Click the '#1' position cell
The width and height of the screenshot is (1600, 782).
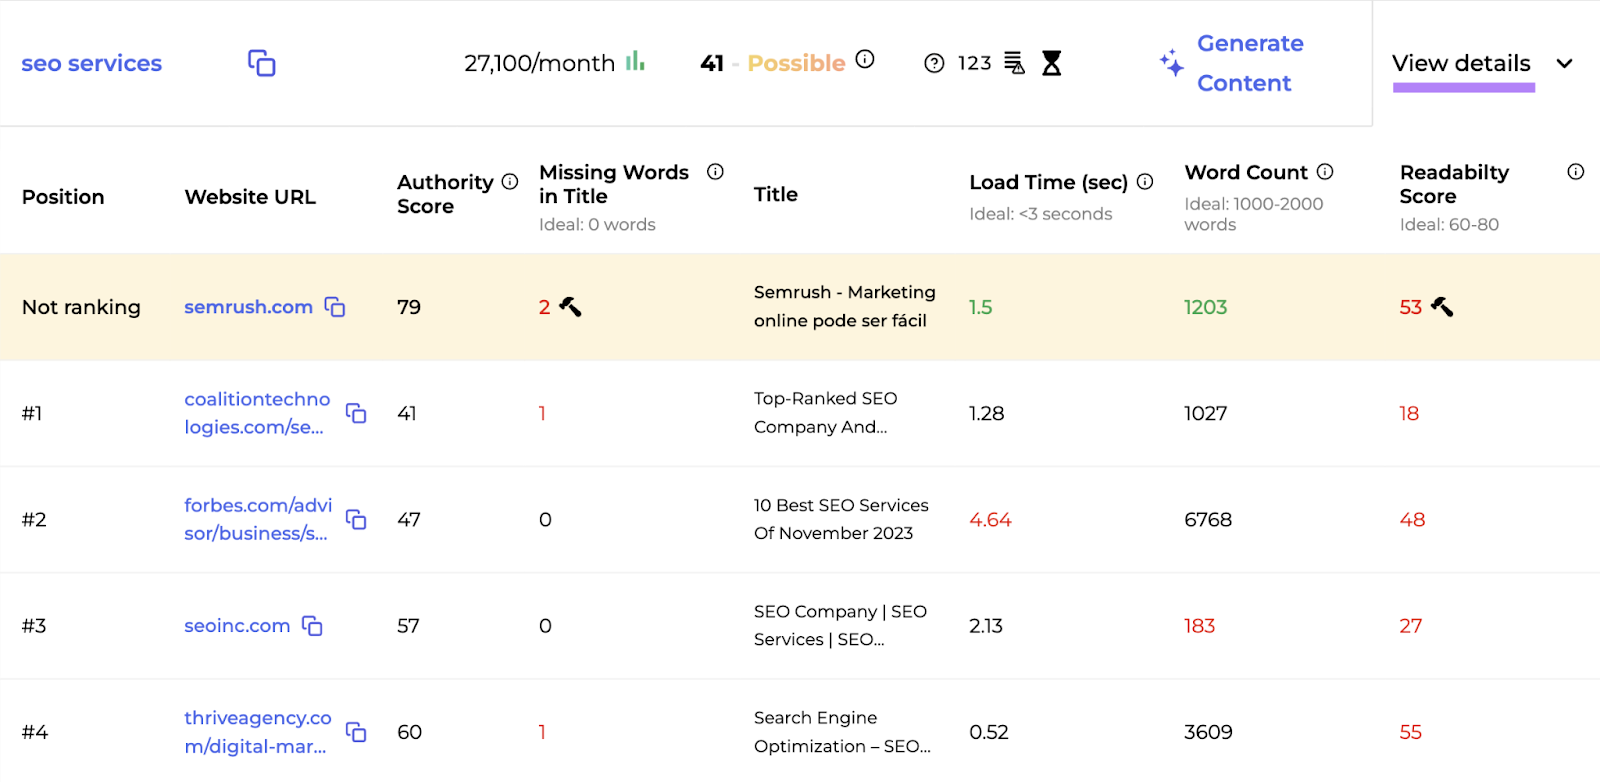coord(32,413)
